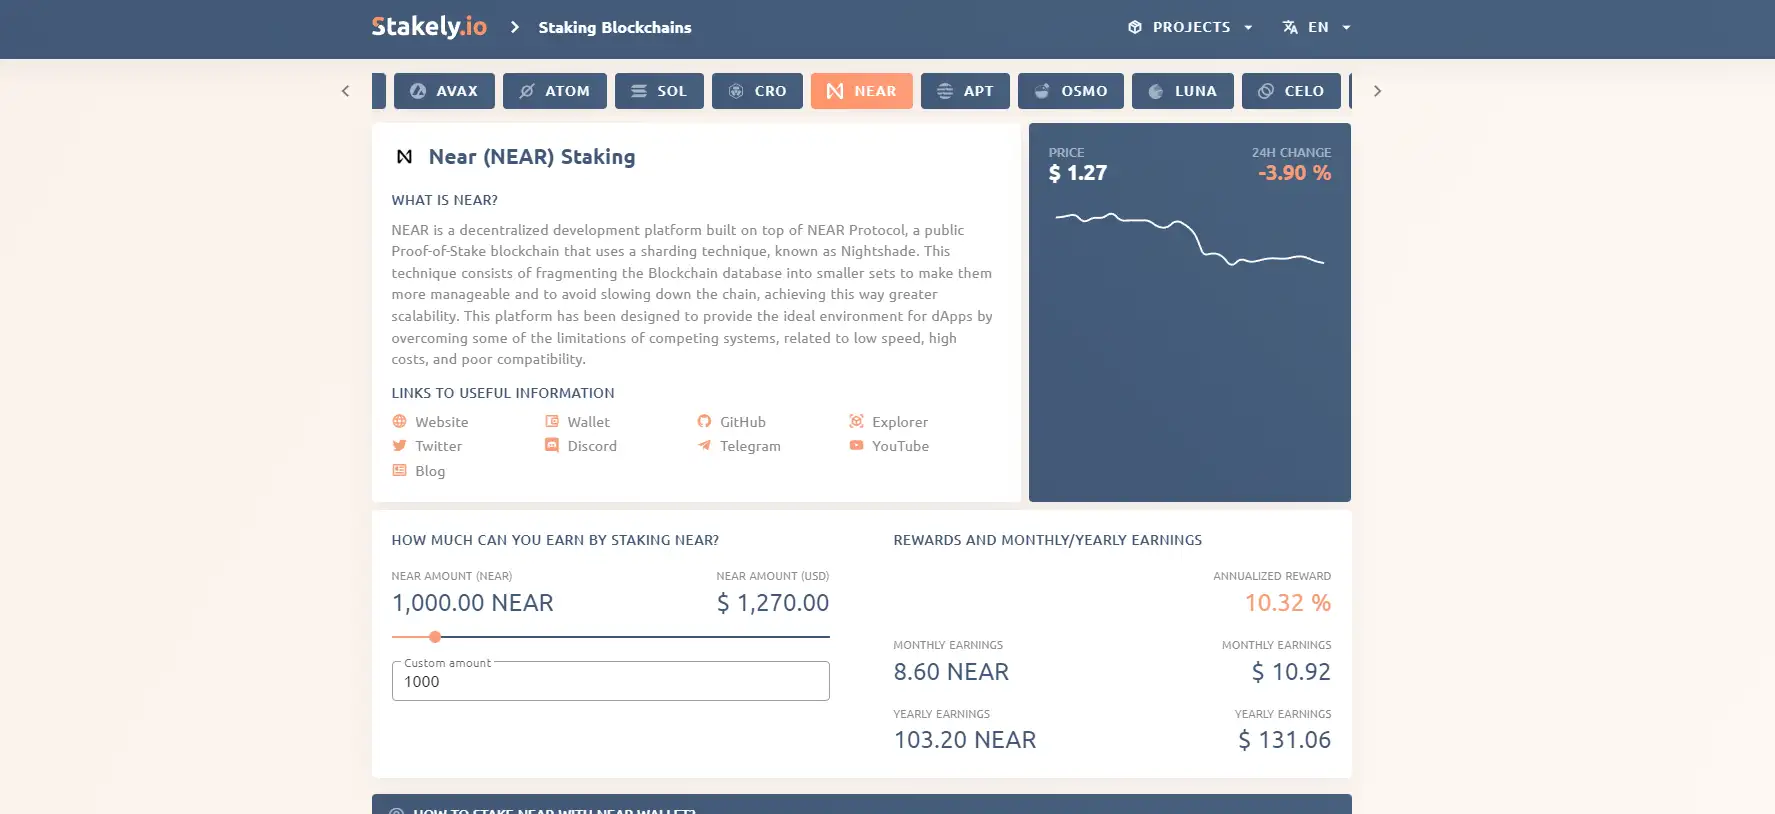1775x814 pixels.
Task: Select the SOL blockchain tab
Action: 659,91
